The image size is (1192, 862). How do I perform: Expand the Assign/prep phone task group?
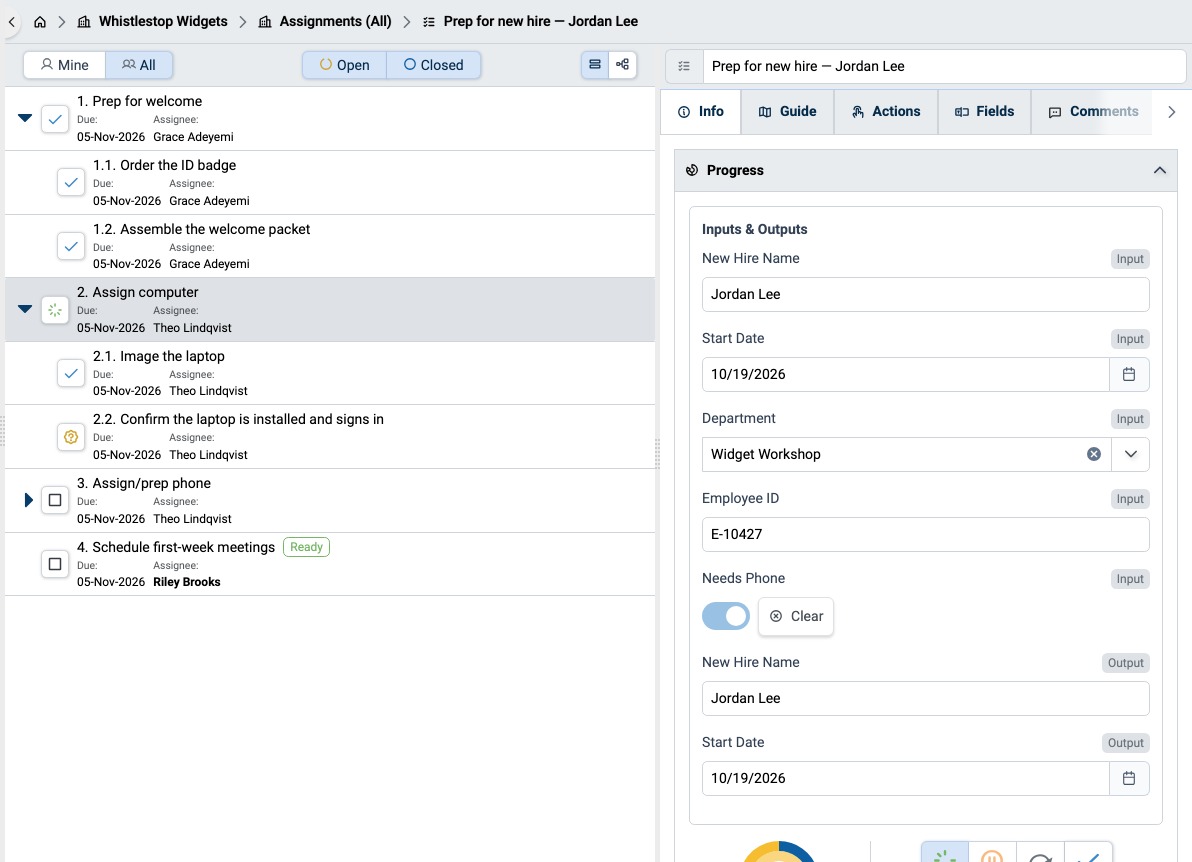click(28, 500)
